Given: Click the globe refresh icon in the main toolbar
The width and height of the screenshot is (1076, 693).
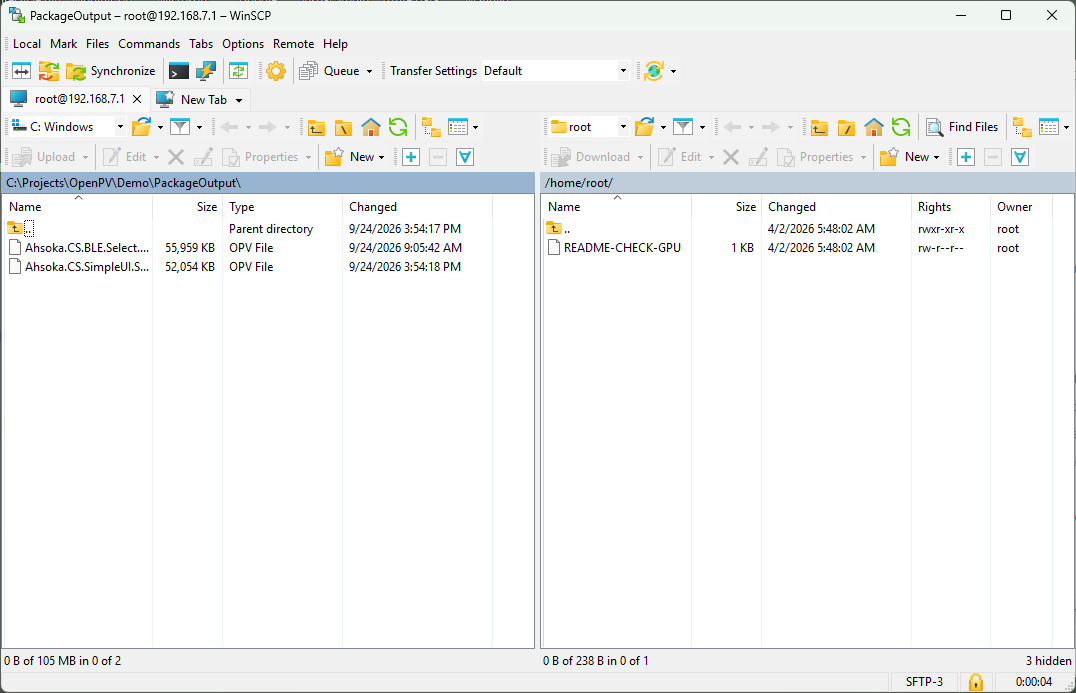Looking at the screenshot, I should pos(654,71).
